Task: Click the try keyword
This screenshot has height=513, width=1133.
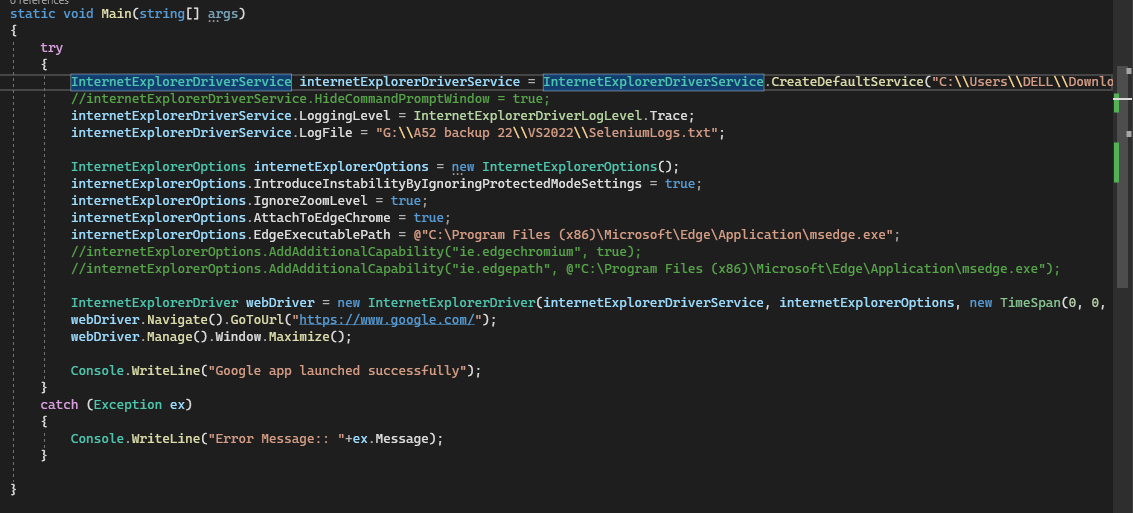Action: [x=51, y=48]
